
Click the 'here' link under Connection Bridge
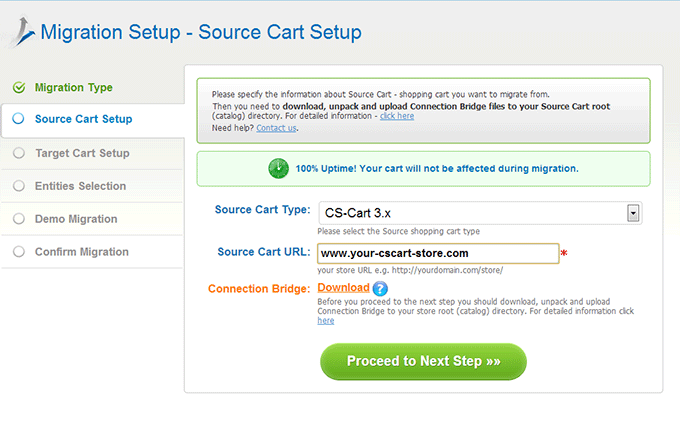point(326,321)
